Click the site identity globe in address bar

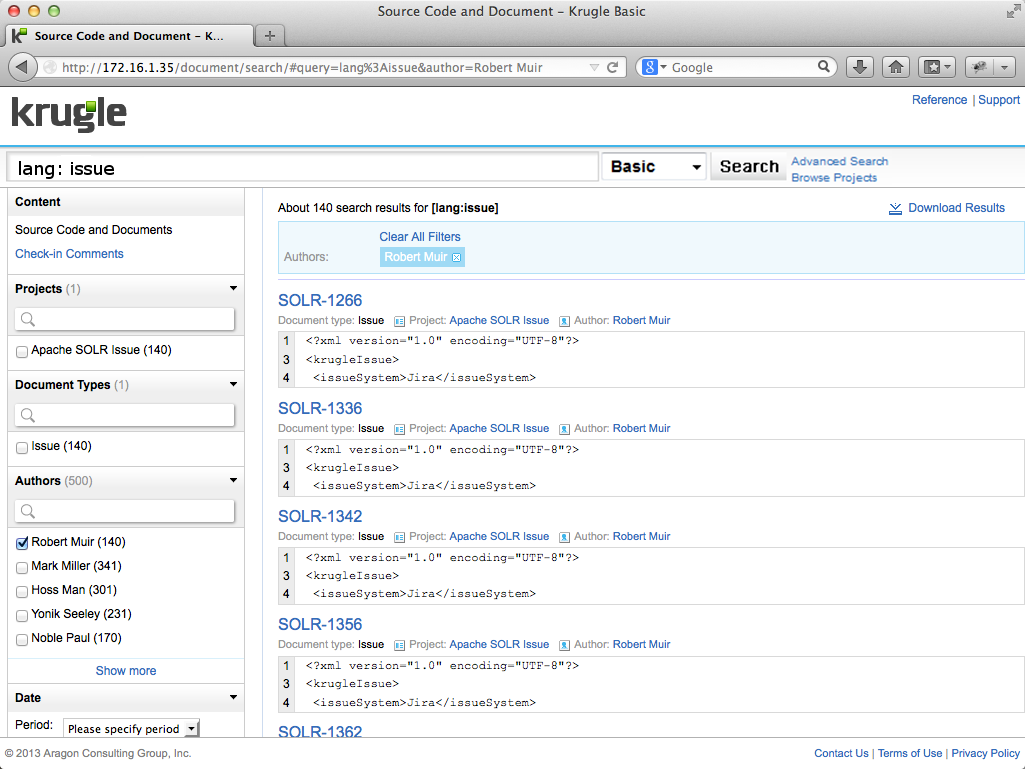tap(50, 67)
